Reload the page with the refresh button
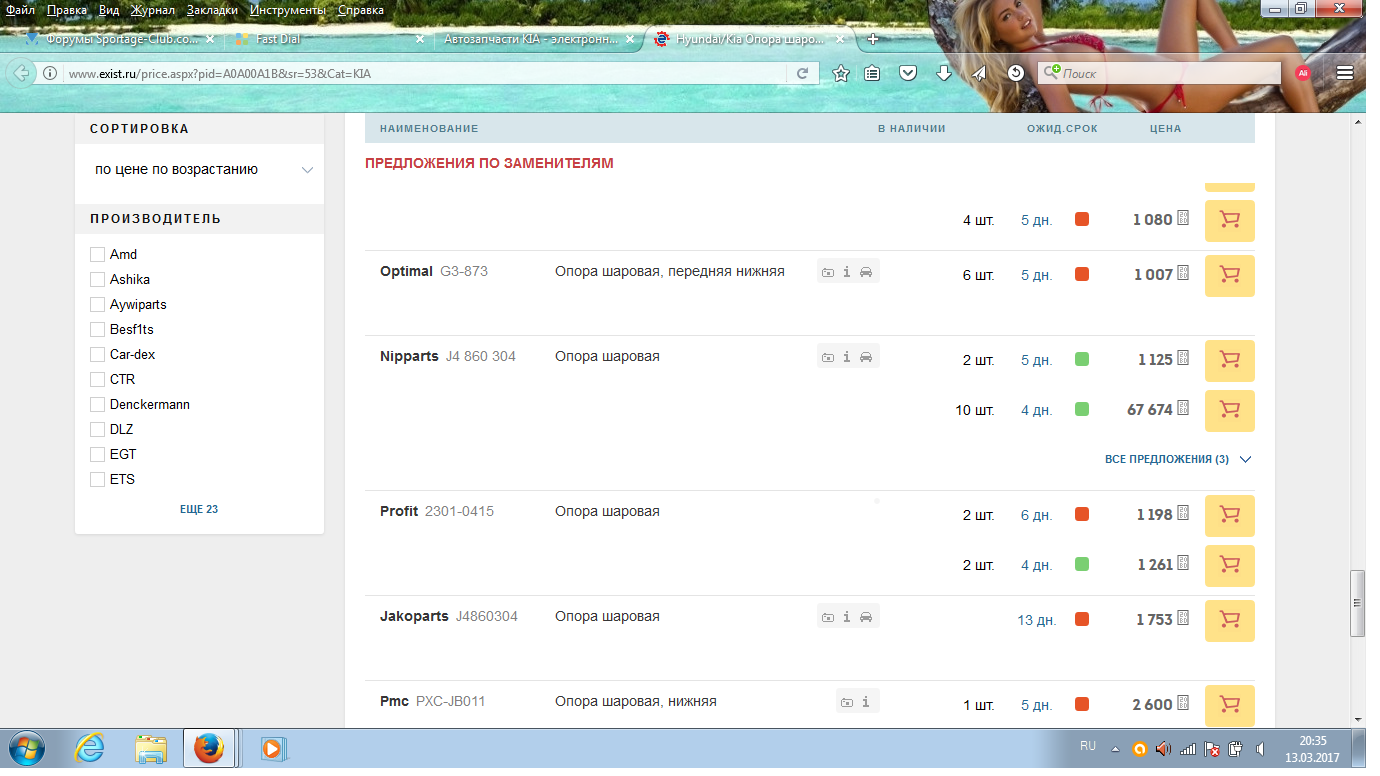Screen dimensions: 1380x776 click(x=802, y=73)
